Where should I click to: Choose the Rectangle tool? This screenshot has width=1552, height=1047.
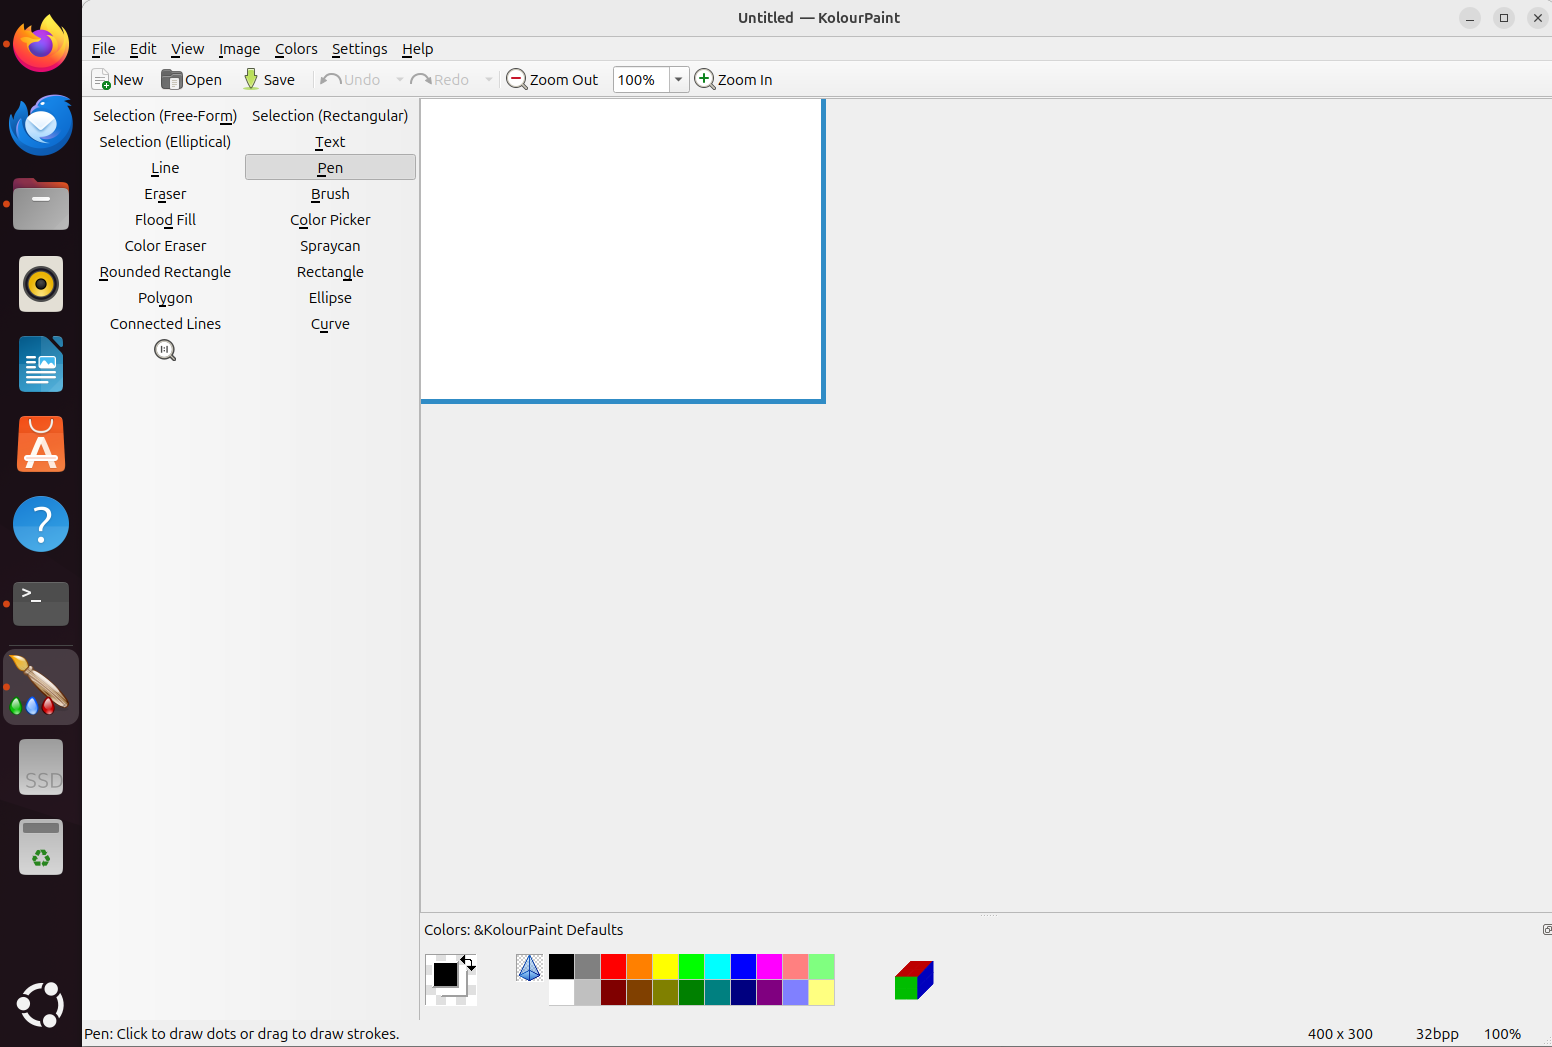(330, 272)
